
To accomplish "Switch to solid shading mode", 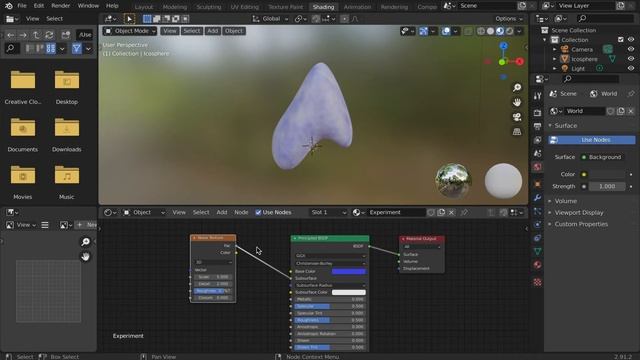I will pos(490,31).
